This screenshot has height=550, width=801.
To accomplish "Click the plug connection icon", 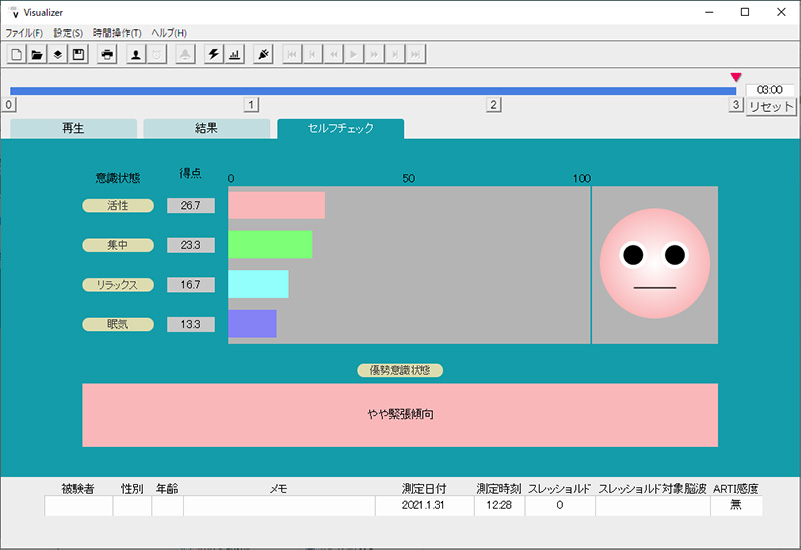I will (x=263, y=54).
